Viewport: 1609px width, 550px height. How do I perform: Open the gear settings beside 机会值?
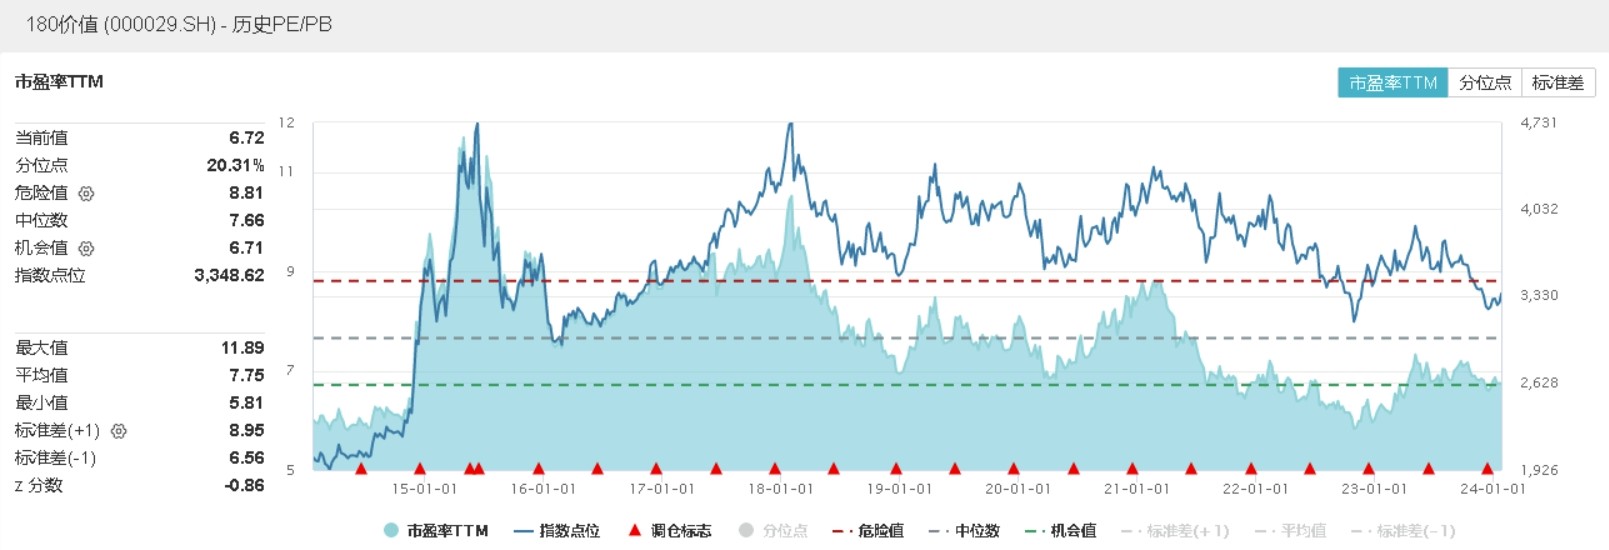86,249
